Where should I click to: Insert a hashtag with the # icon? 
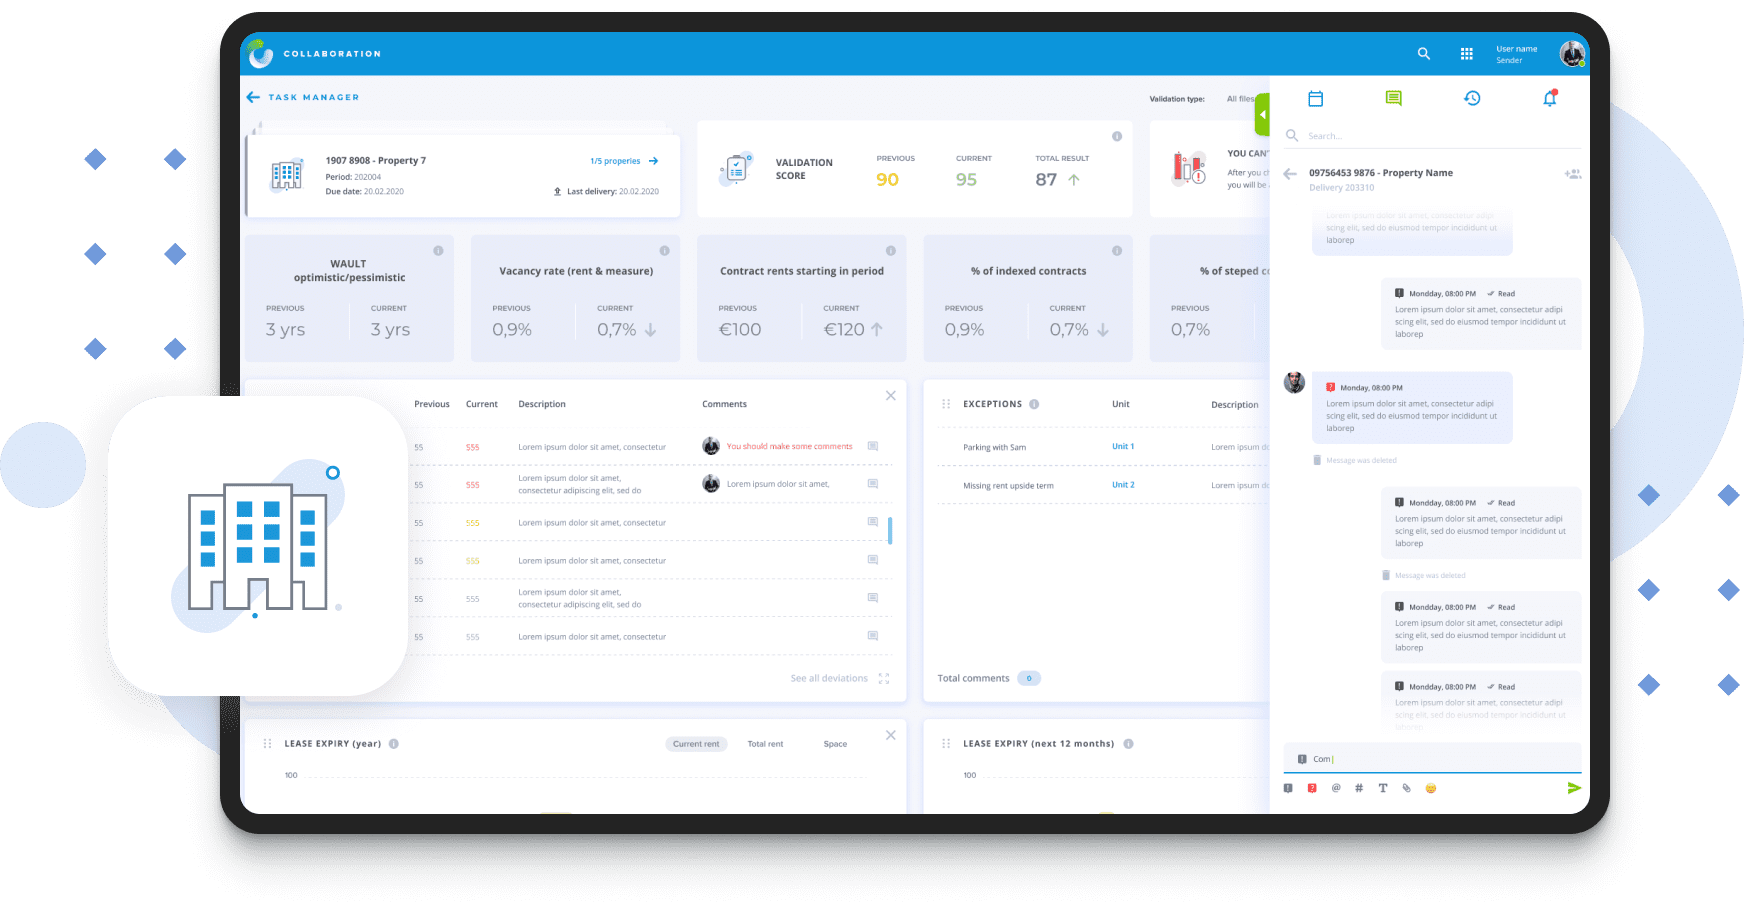pos(1358,788)
